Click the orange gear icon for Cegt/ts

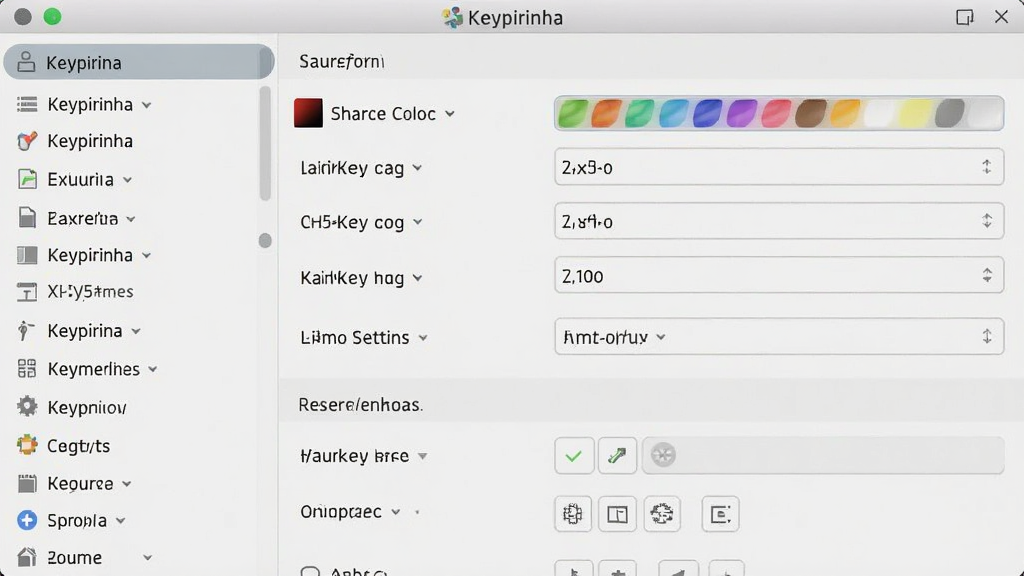coord(27,445)
